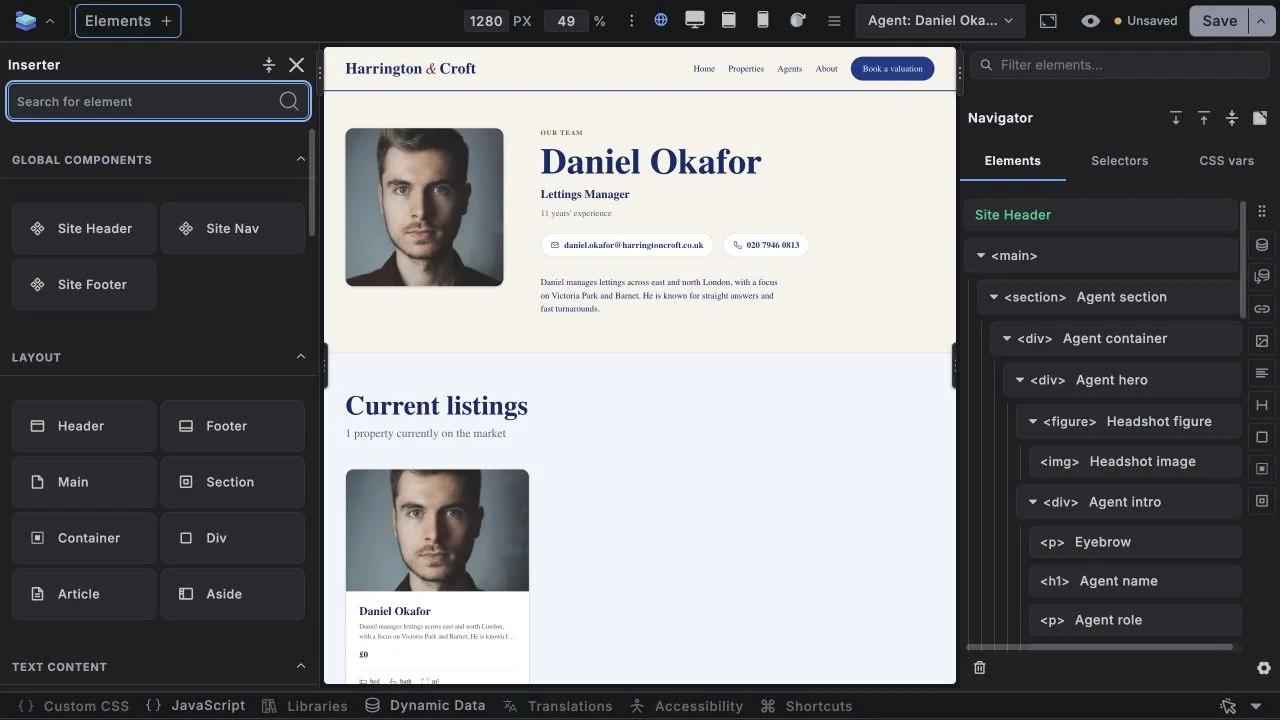This screenshot has width=1280, height=720.
Task: Insert a Footer layout element
Action: click(233, 426)
